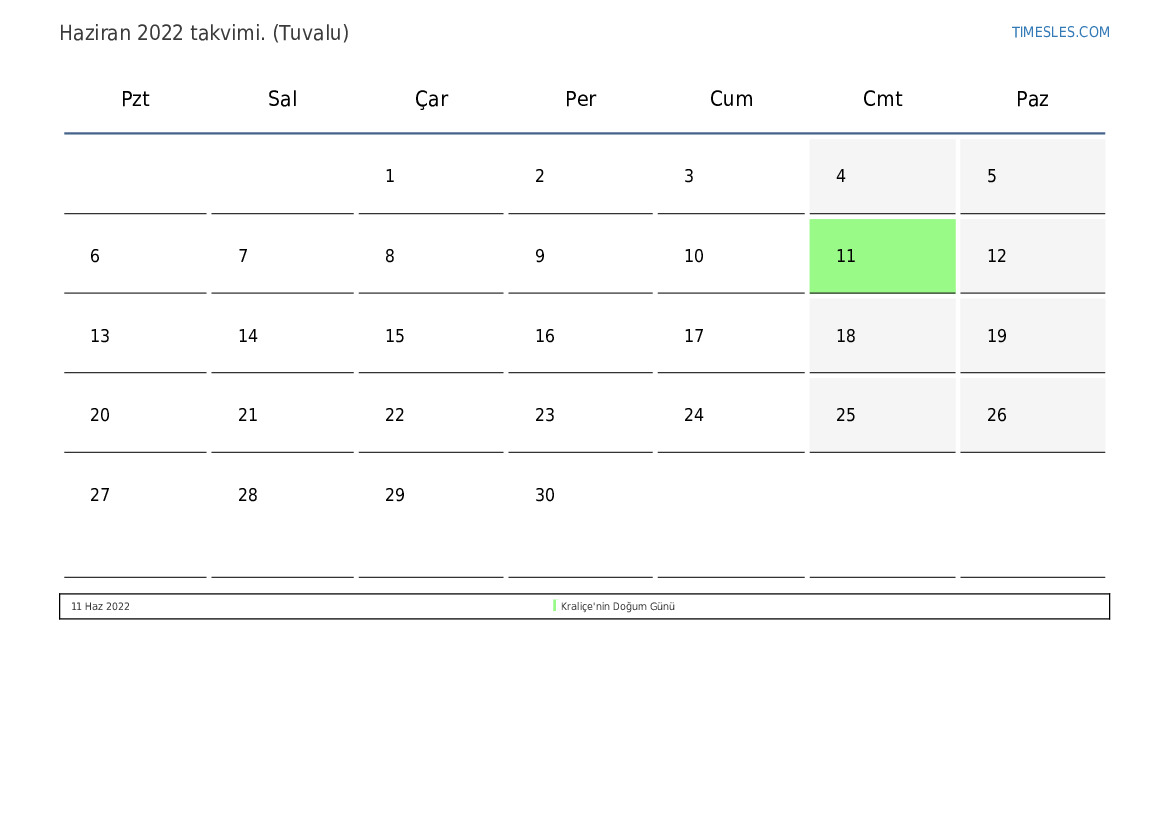Image resolution: width=1169 pixels, height=827 pixels.
Task: Click the Cmt weekday header
Action: [882, 99]
